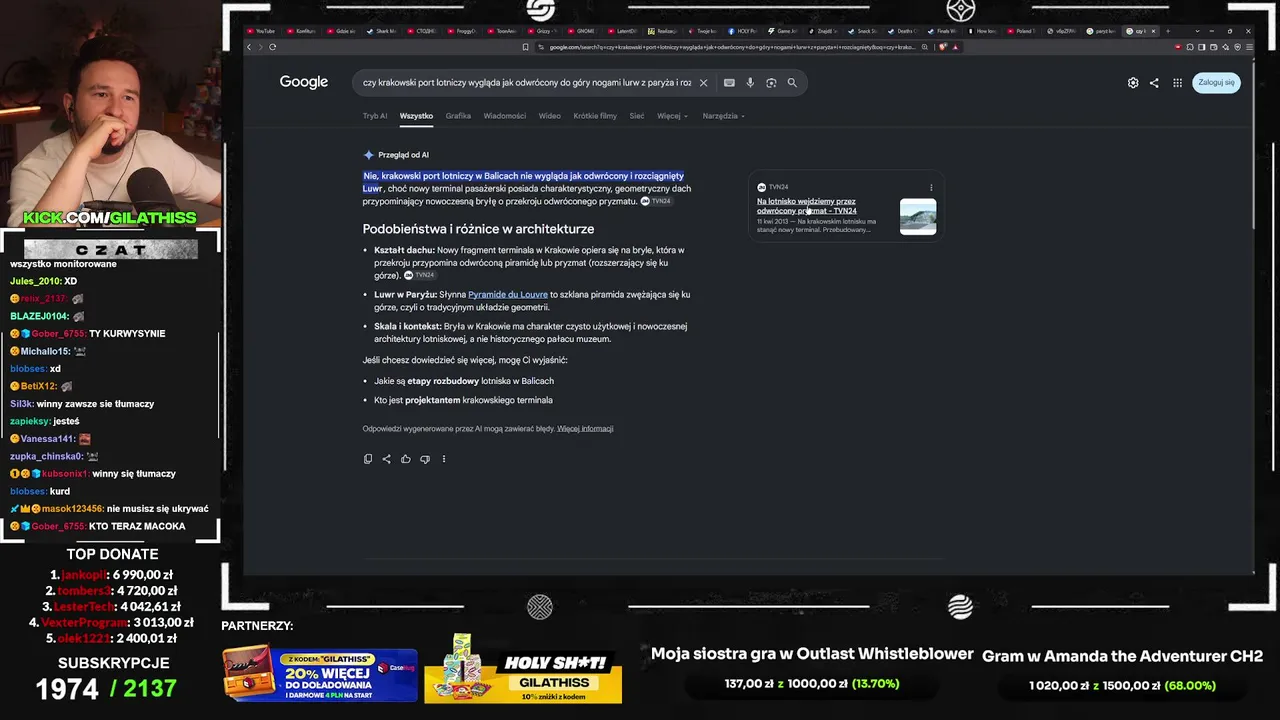This screenshot has width=1280, height=720.
Task: Copy the AI overview answer
Action: click(368, 459)
